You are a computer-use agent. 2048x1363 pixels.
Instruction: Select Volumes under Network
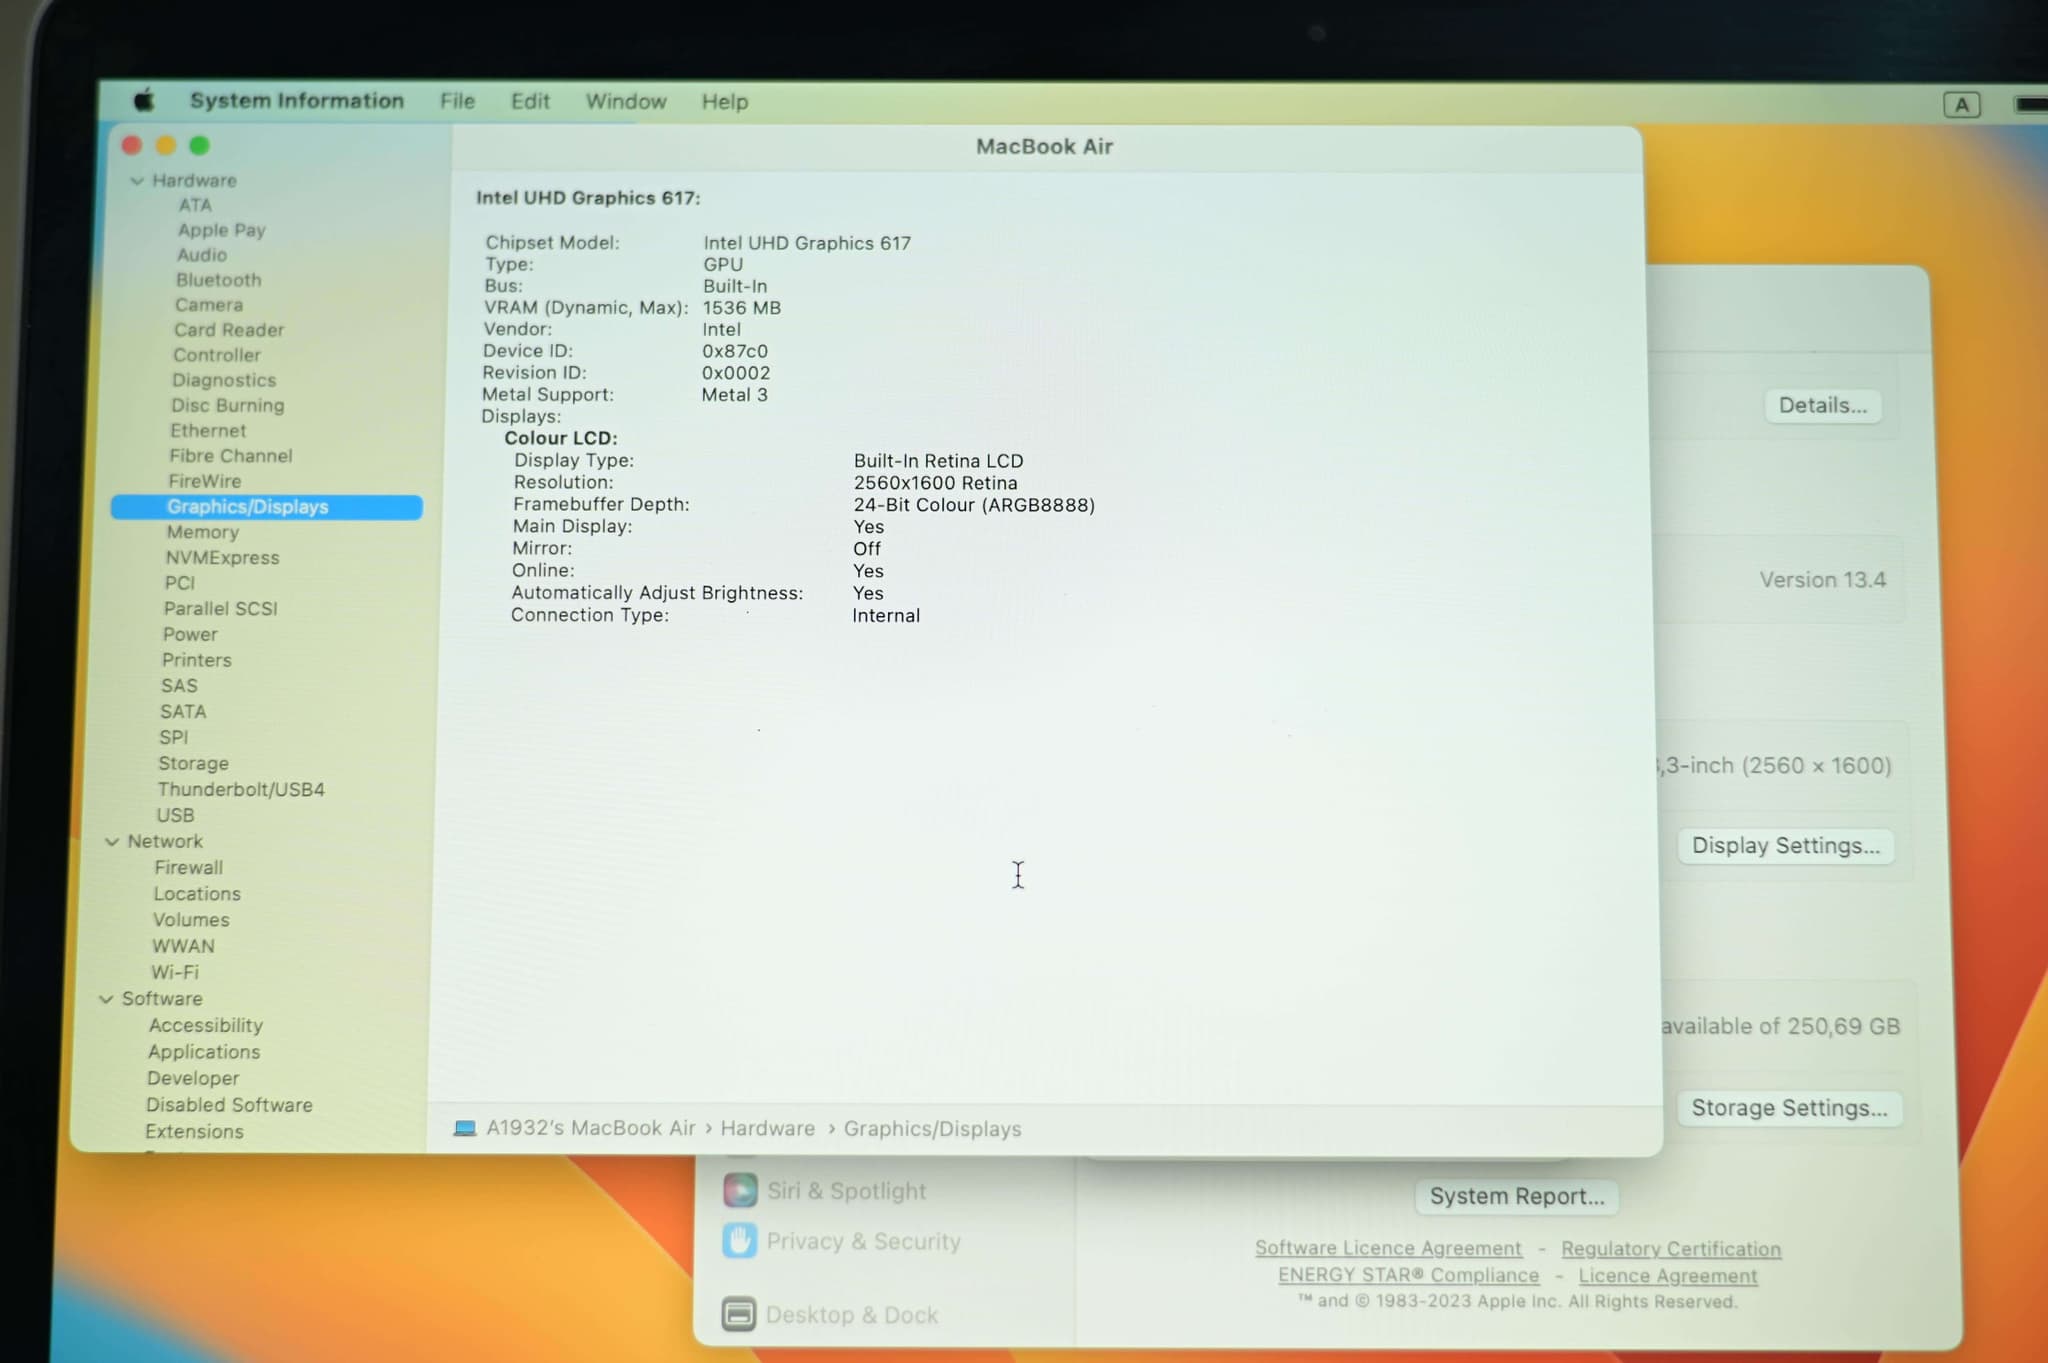(190, 920)
